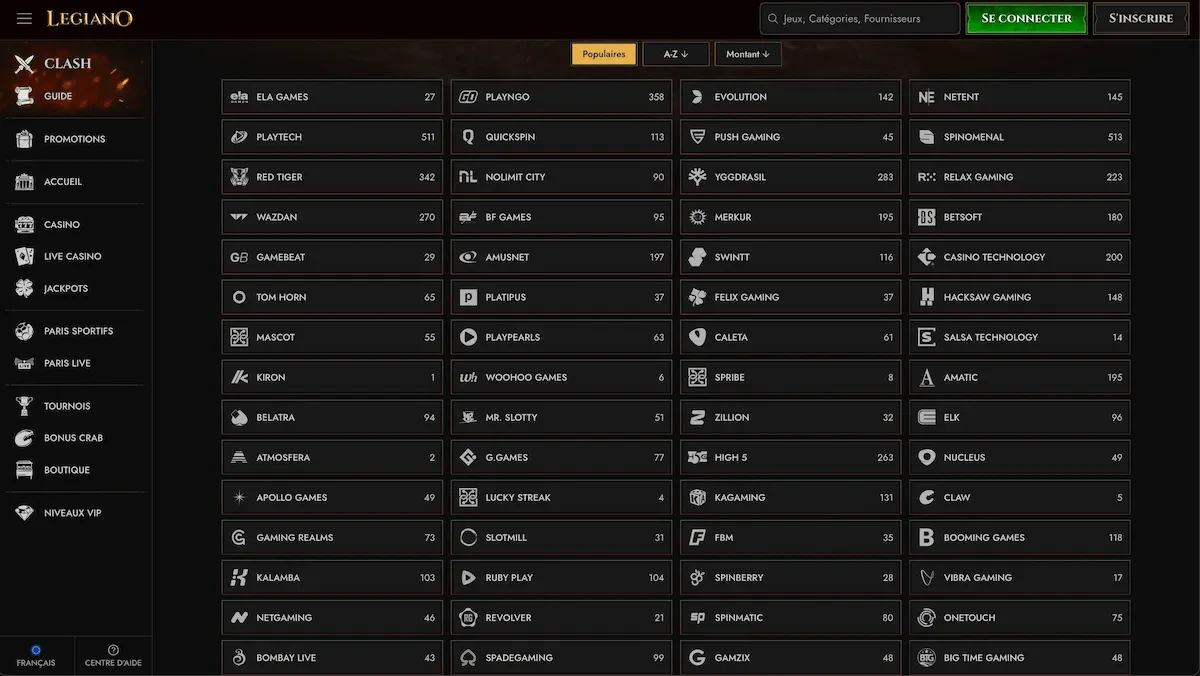
Task: Click the Legiano logo
Action: coord(90,19)
